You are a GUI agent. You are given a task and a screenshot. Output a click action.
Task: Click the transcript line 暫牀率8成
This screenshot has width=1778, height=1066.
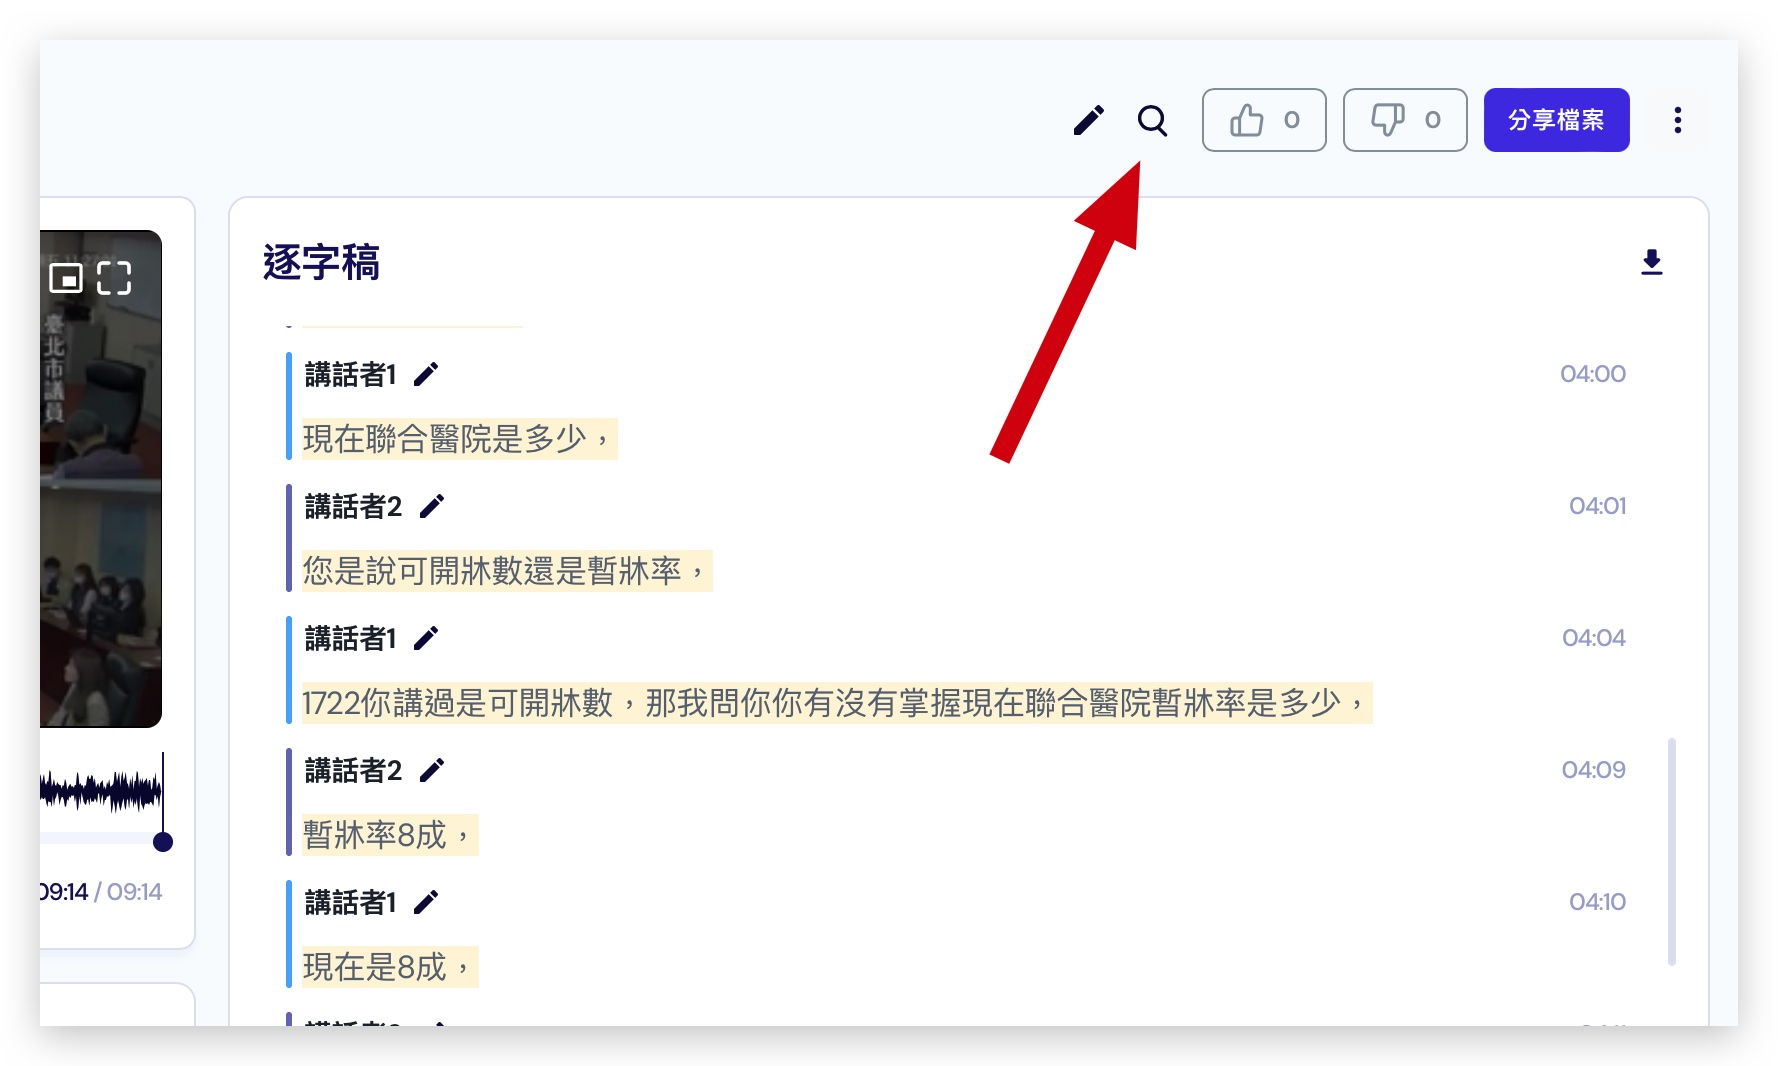(390, 835)
